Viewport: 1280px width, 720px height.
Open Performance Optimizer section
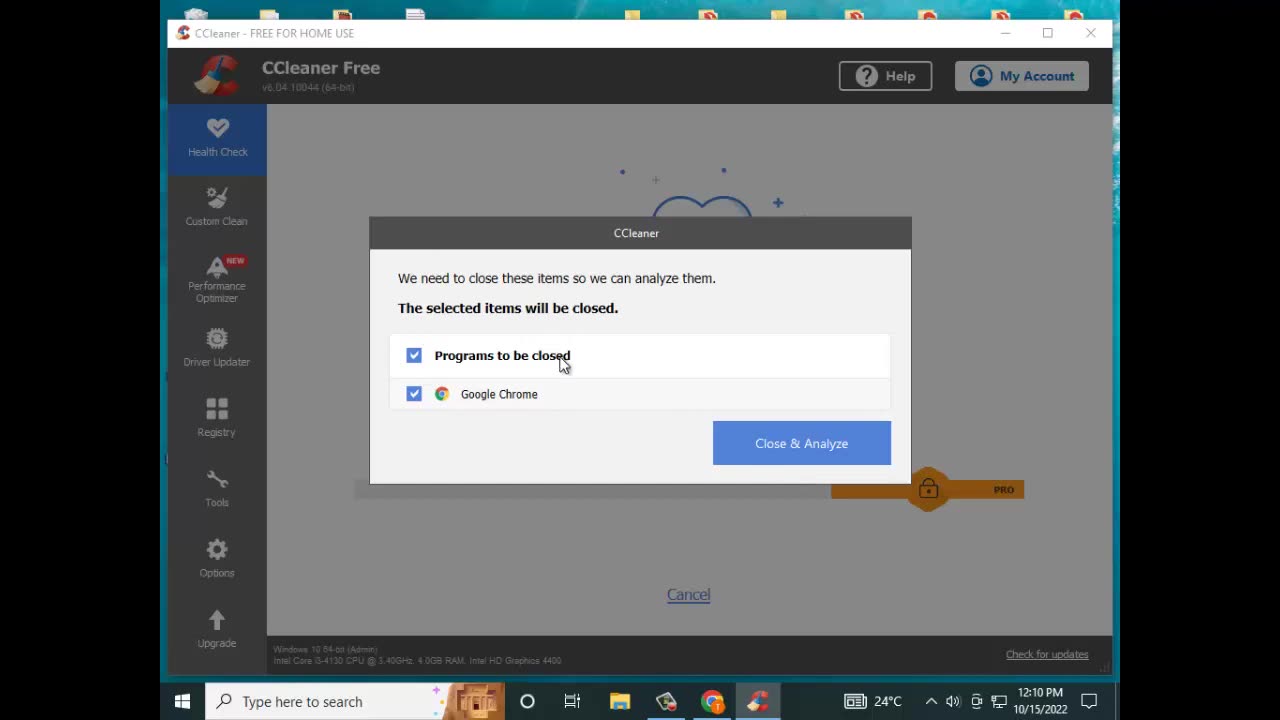click(217, 279)
